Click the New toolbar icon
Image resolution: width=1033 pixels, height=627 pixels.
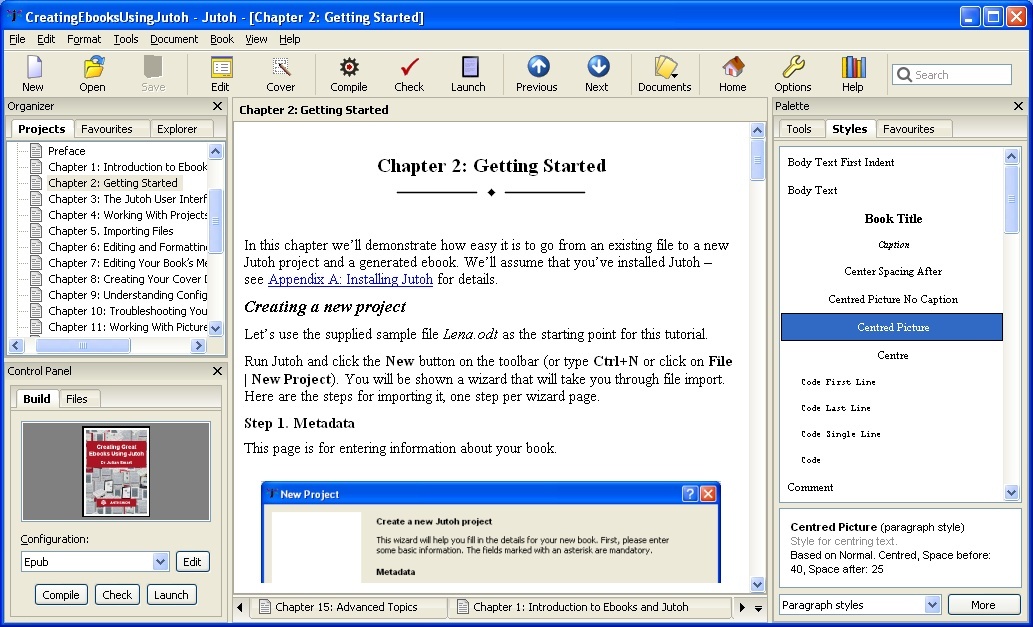33,73
